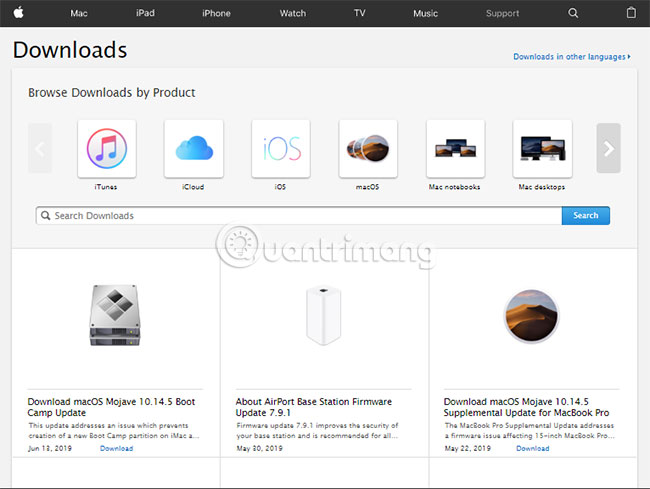The height and width of the screenshot is (489, 650).
Task: Click the May 30, 2019 date text
Action: [260, 448]
